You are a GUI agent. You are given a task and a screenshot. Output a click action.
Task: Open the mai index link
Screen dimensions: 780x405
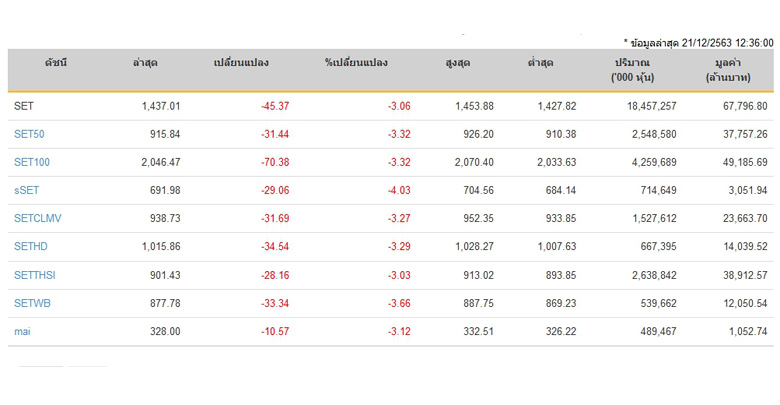[x=22, y=331]
